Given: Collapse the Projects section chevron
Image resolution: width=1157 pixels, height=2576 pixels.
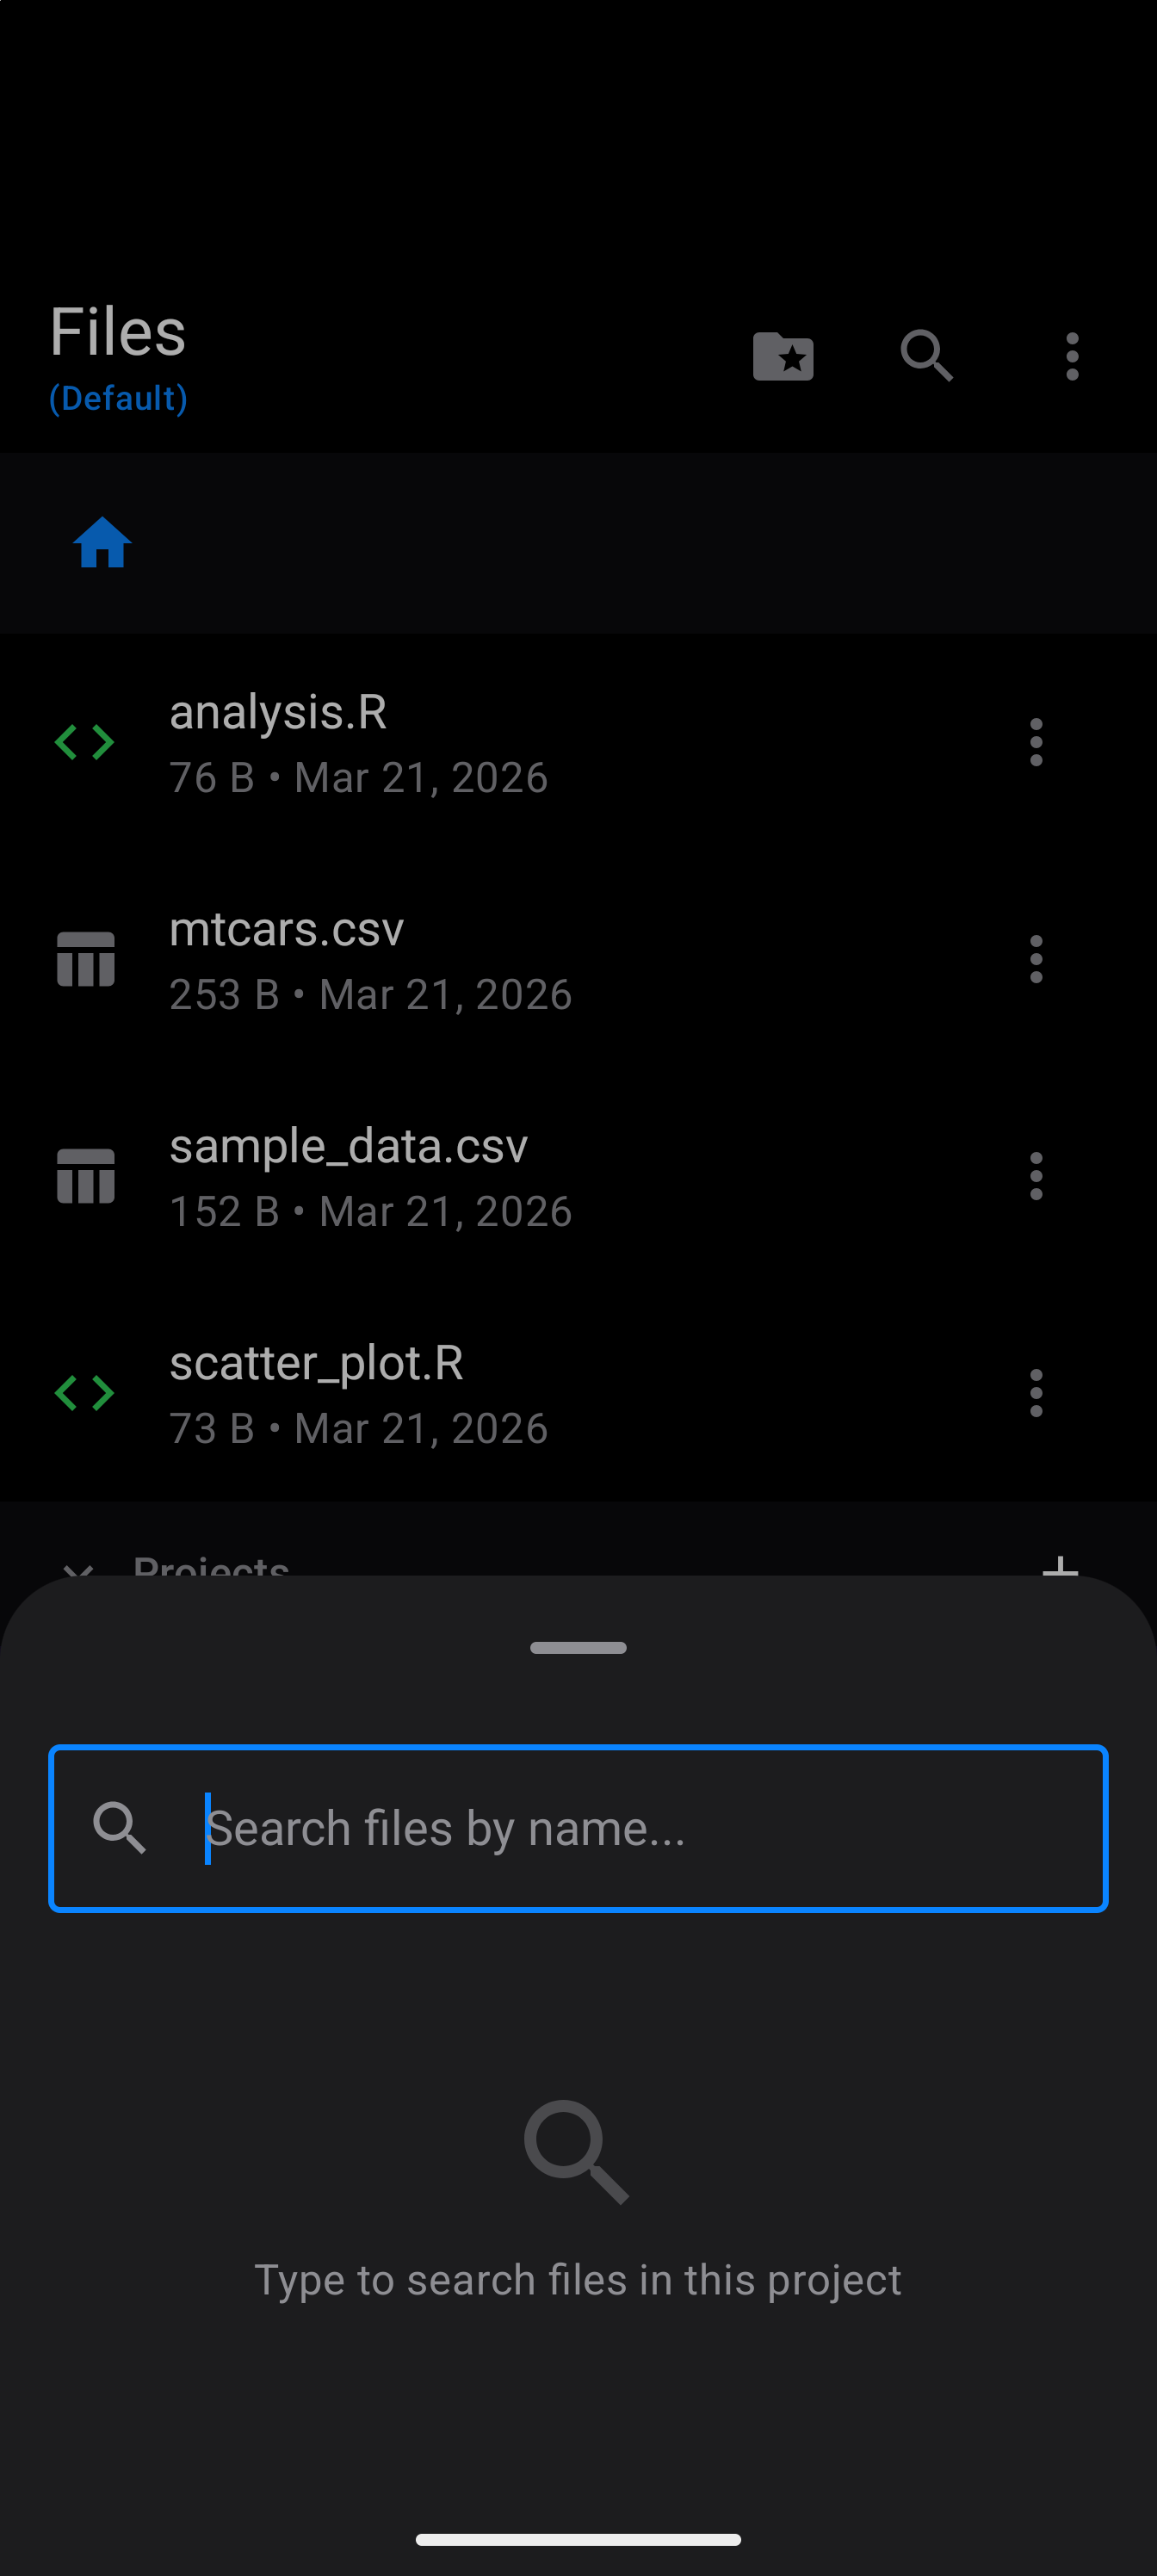Looking at the screenshot, I should (78, 1566).
